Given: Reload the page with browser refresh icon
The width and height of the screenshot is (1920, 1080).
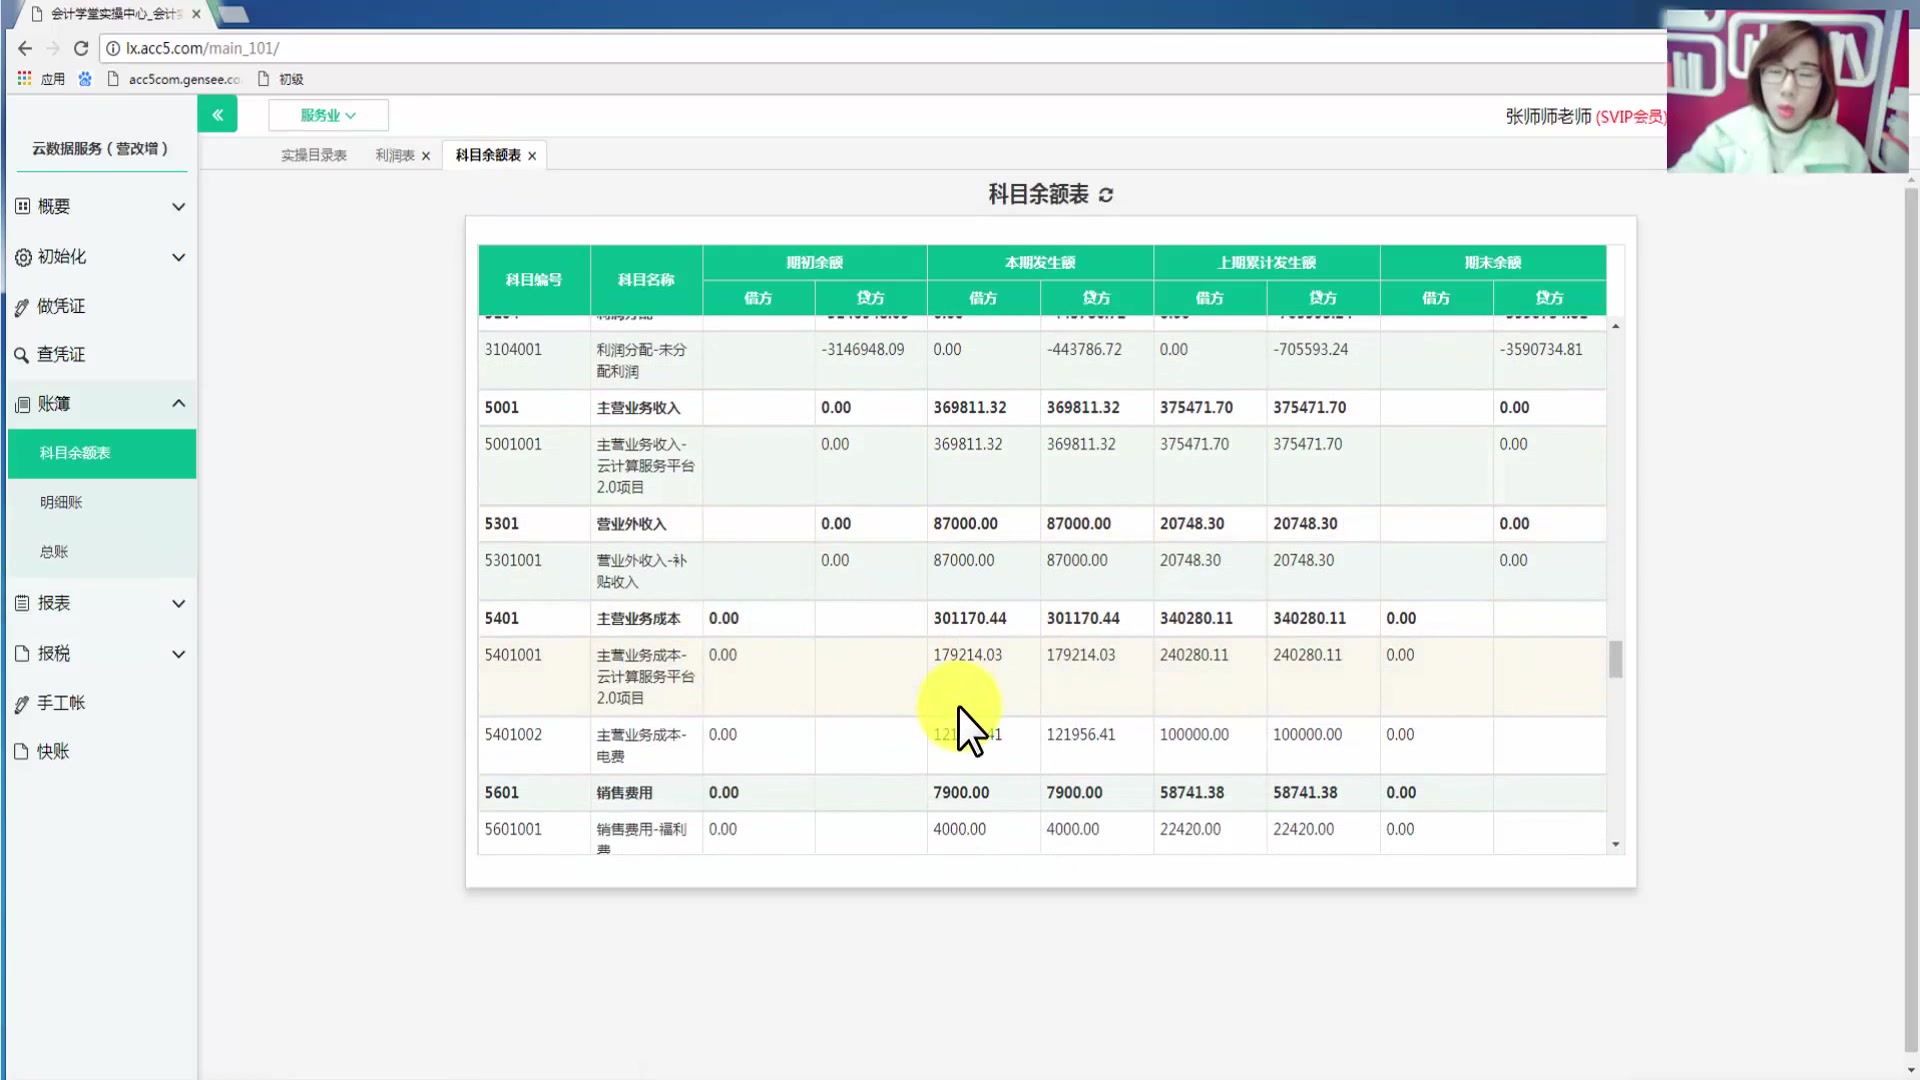Looking at the screenshot, I should coord(81,48).
